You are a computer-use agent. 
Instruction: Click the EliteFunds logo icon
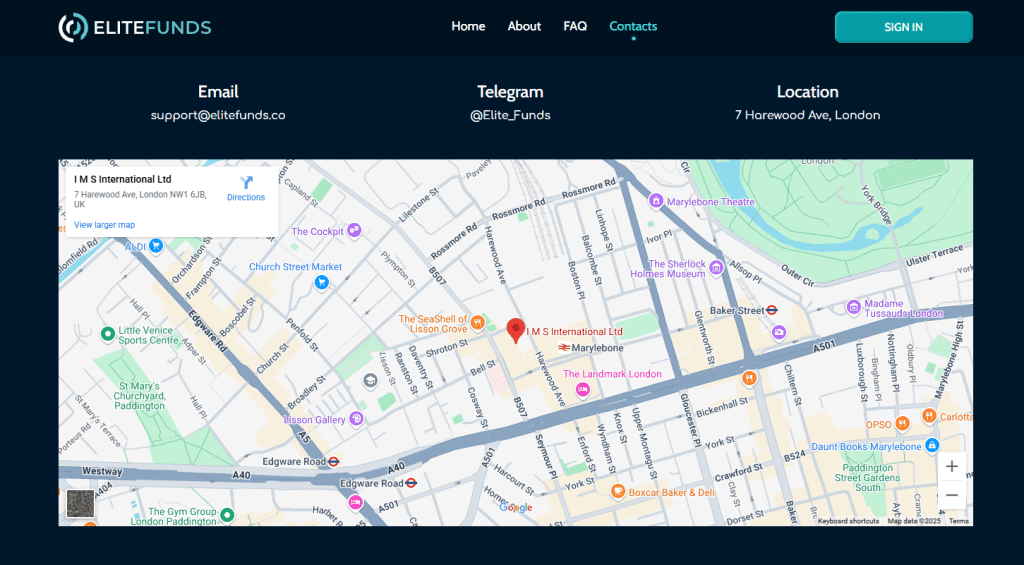pos(74,28)
